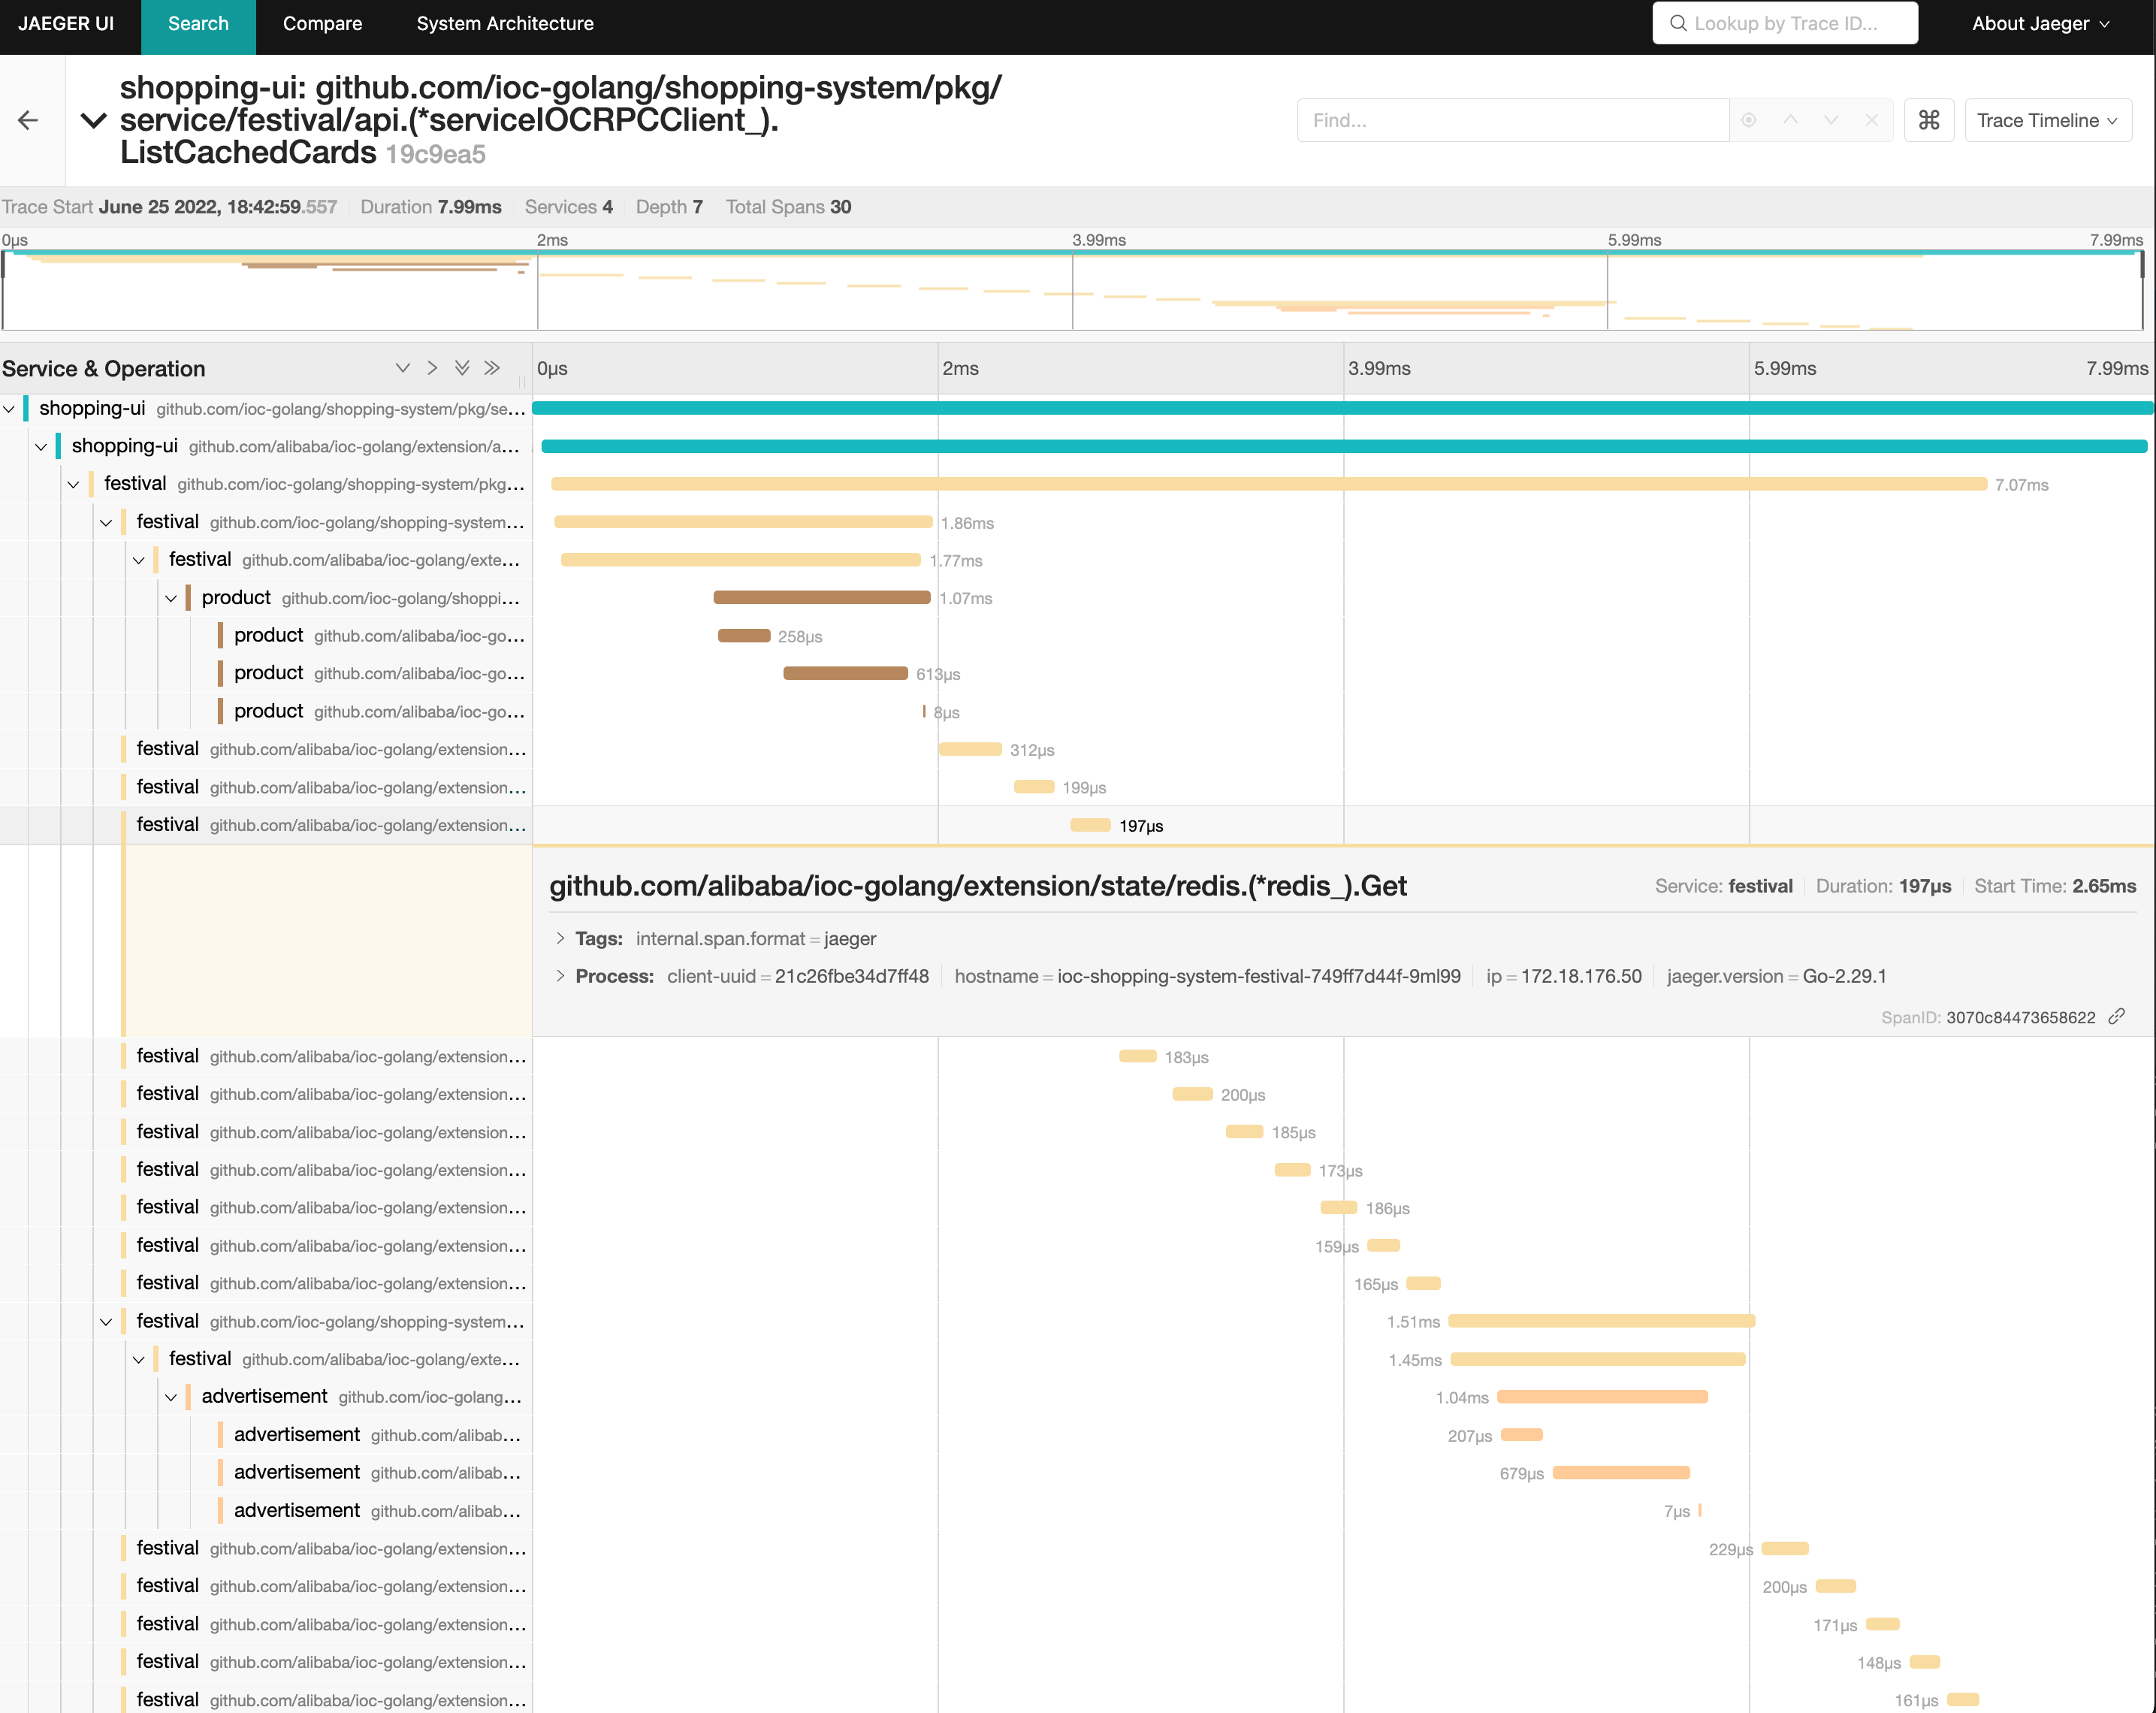Go to next match with the down-arrow icon
Image resolution: width=2156 pixels, height=1713 pixels.
coord(1830,120)
